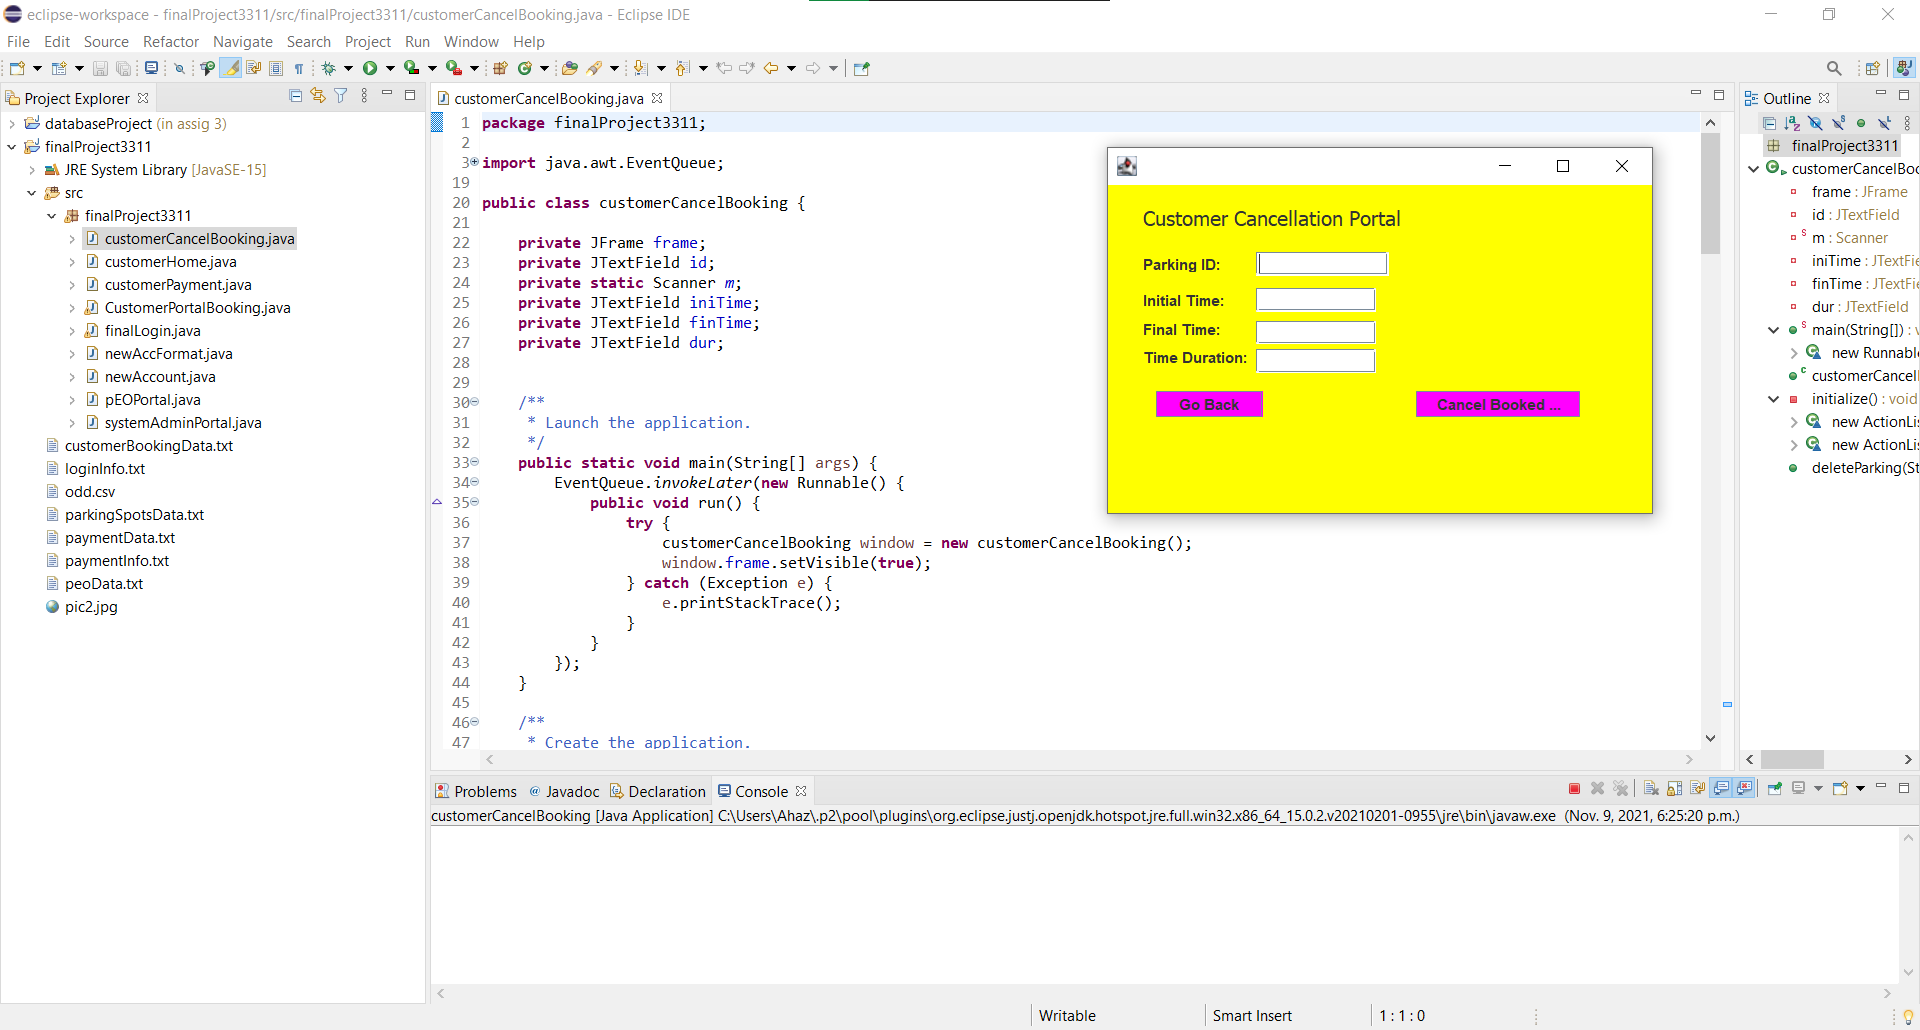The height and width of the screenshot is (1030, 1920).
Task: Expand the customerHome.java tree item
Action: point(71,262)
